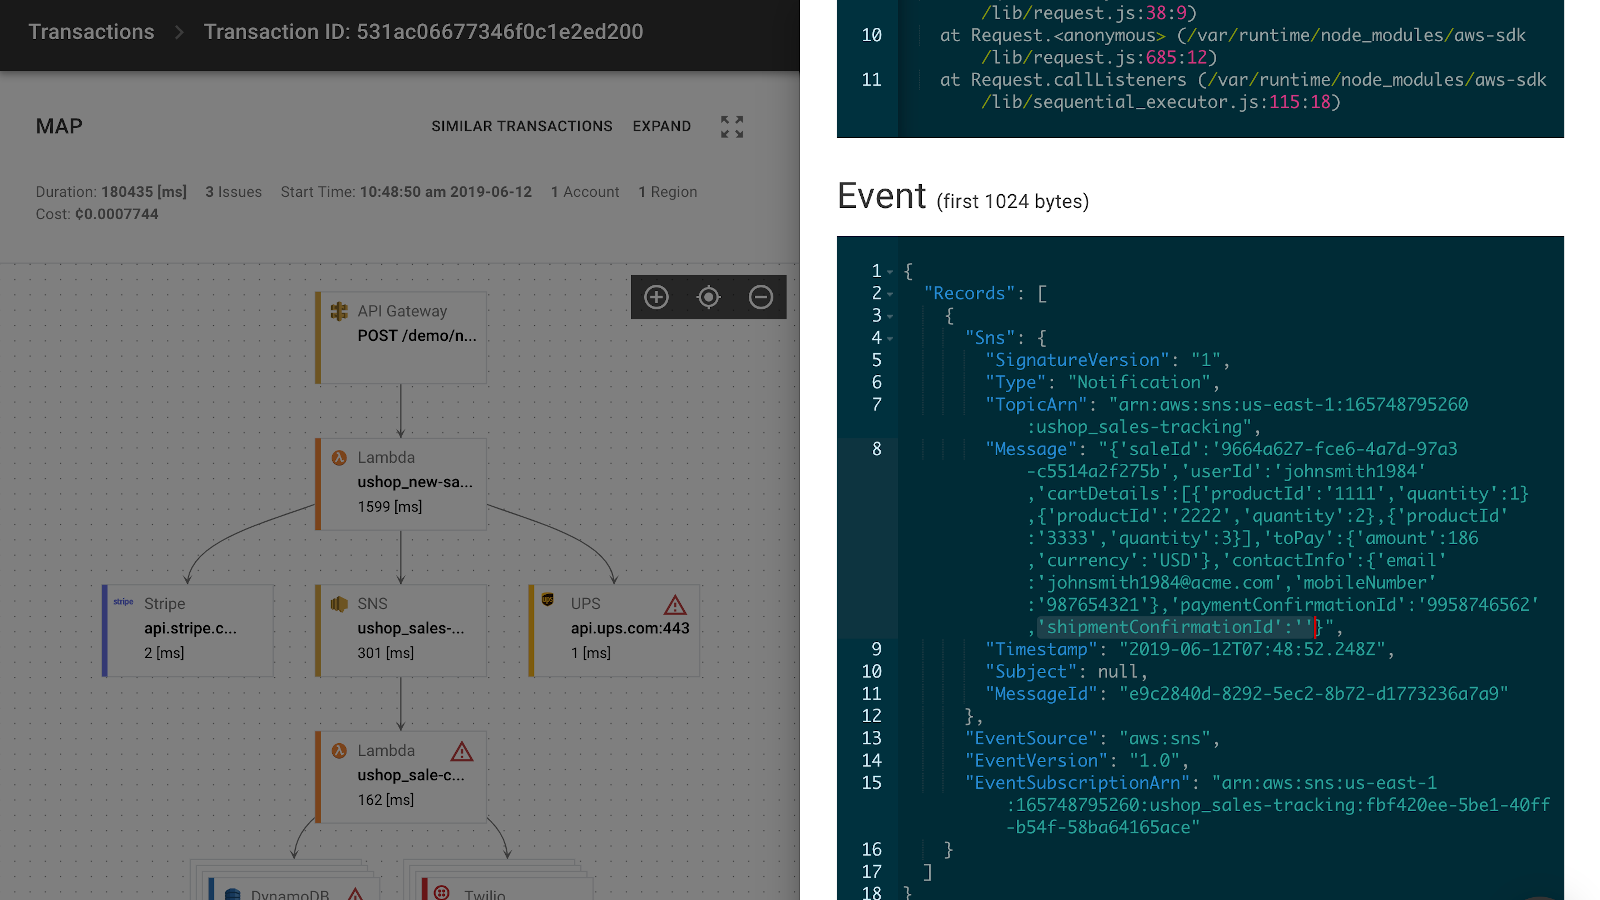Click the "Message" key on line 8
1600x900 pixels.
point(1031,449)
